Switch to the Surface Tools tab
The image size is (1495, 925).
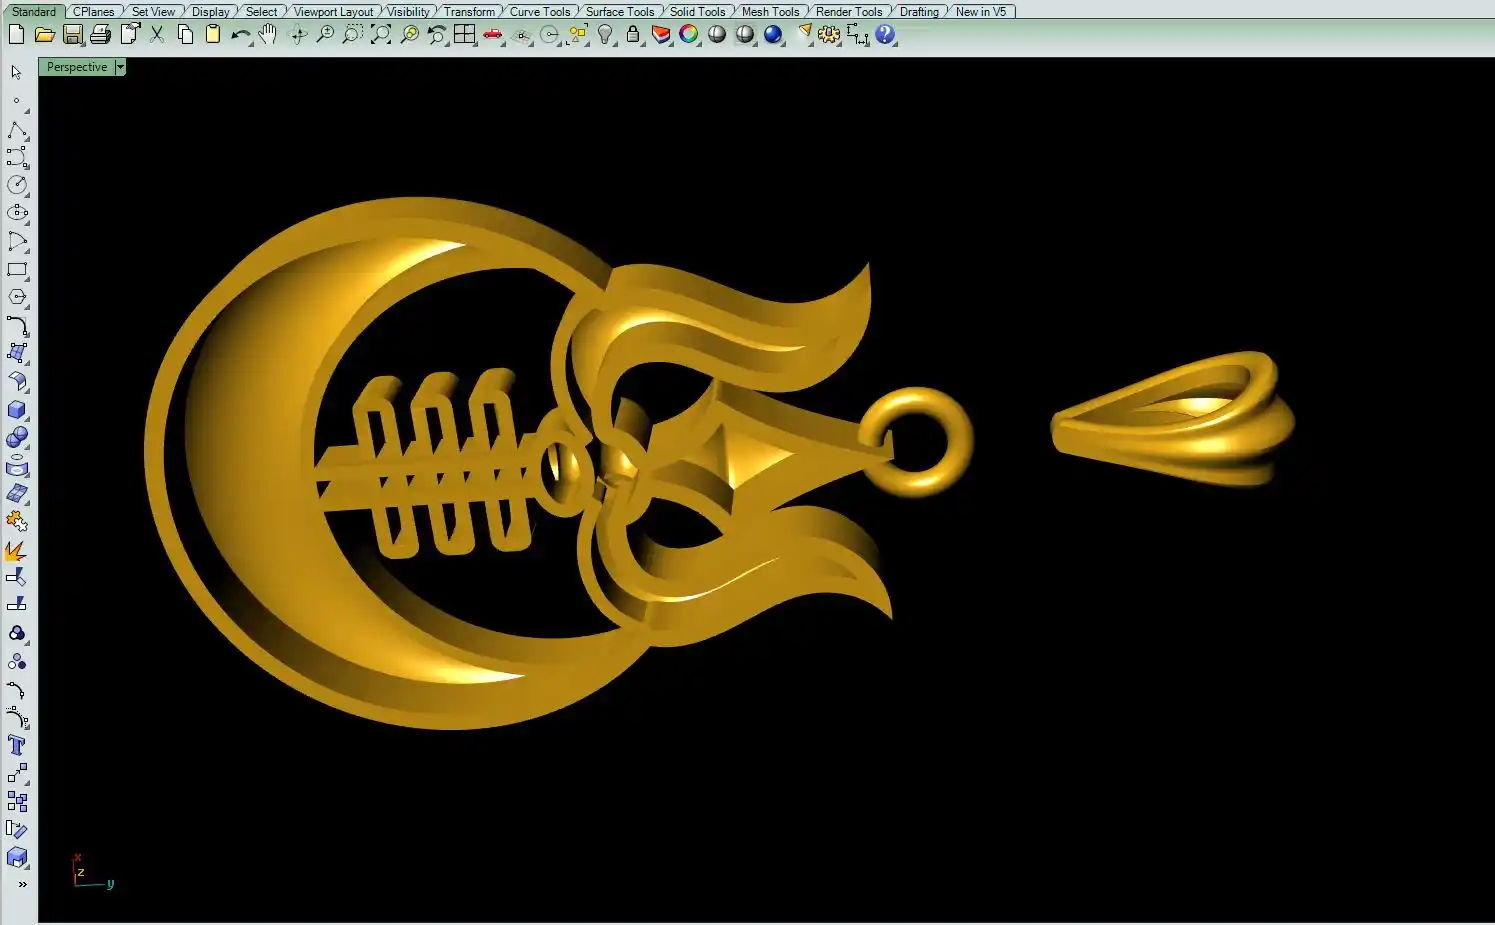pos(619,12)
